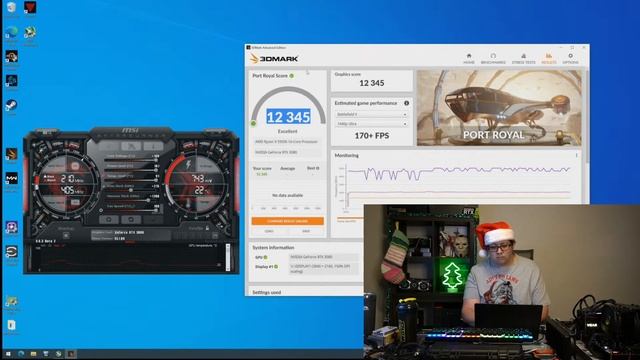Click Afterburner apply checkmark button
Viewport: 640px width, 360px height.
click(153, 219)
